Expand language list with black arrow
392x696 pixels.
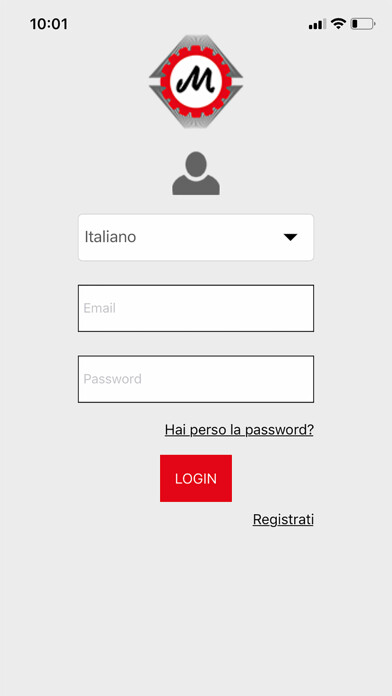[x=290, y=237]
